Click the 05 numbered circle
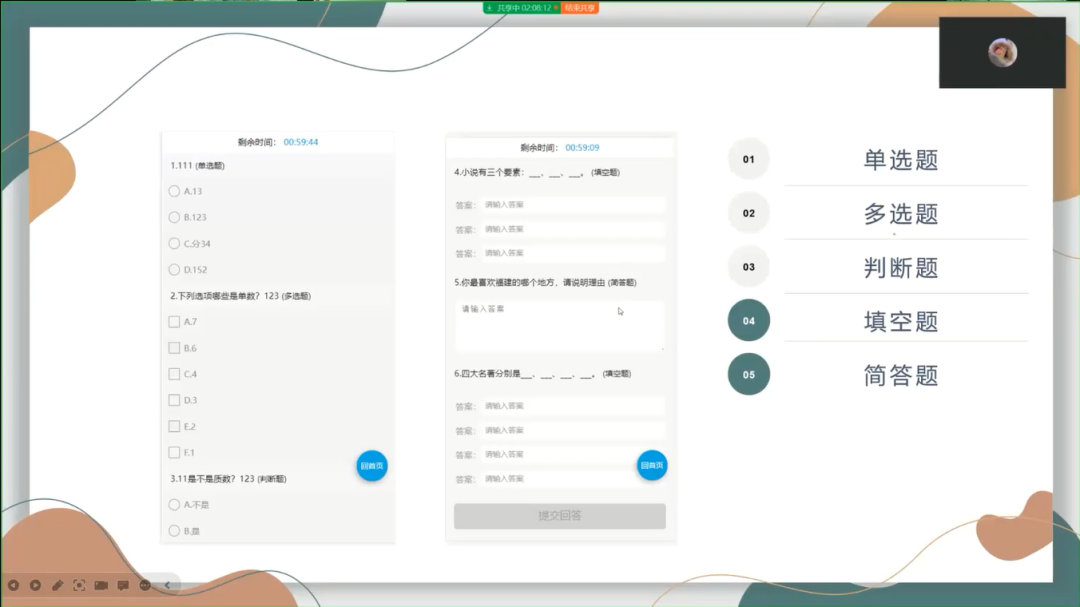This screenshot has width=1080, height=607. (x=749, y=374)
